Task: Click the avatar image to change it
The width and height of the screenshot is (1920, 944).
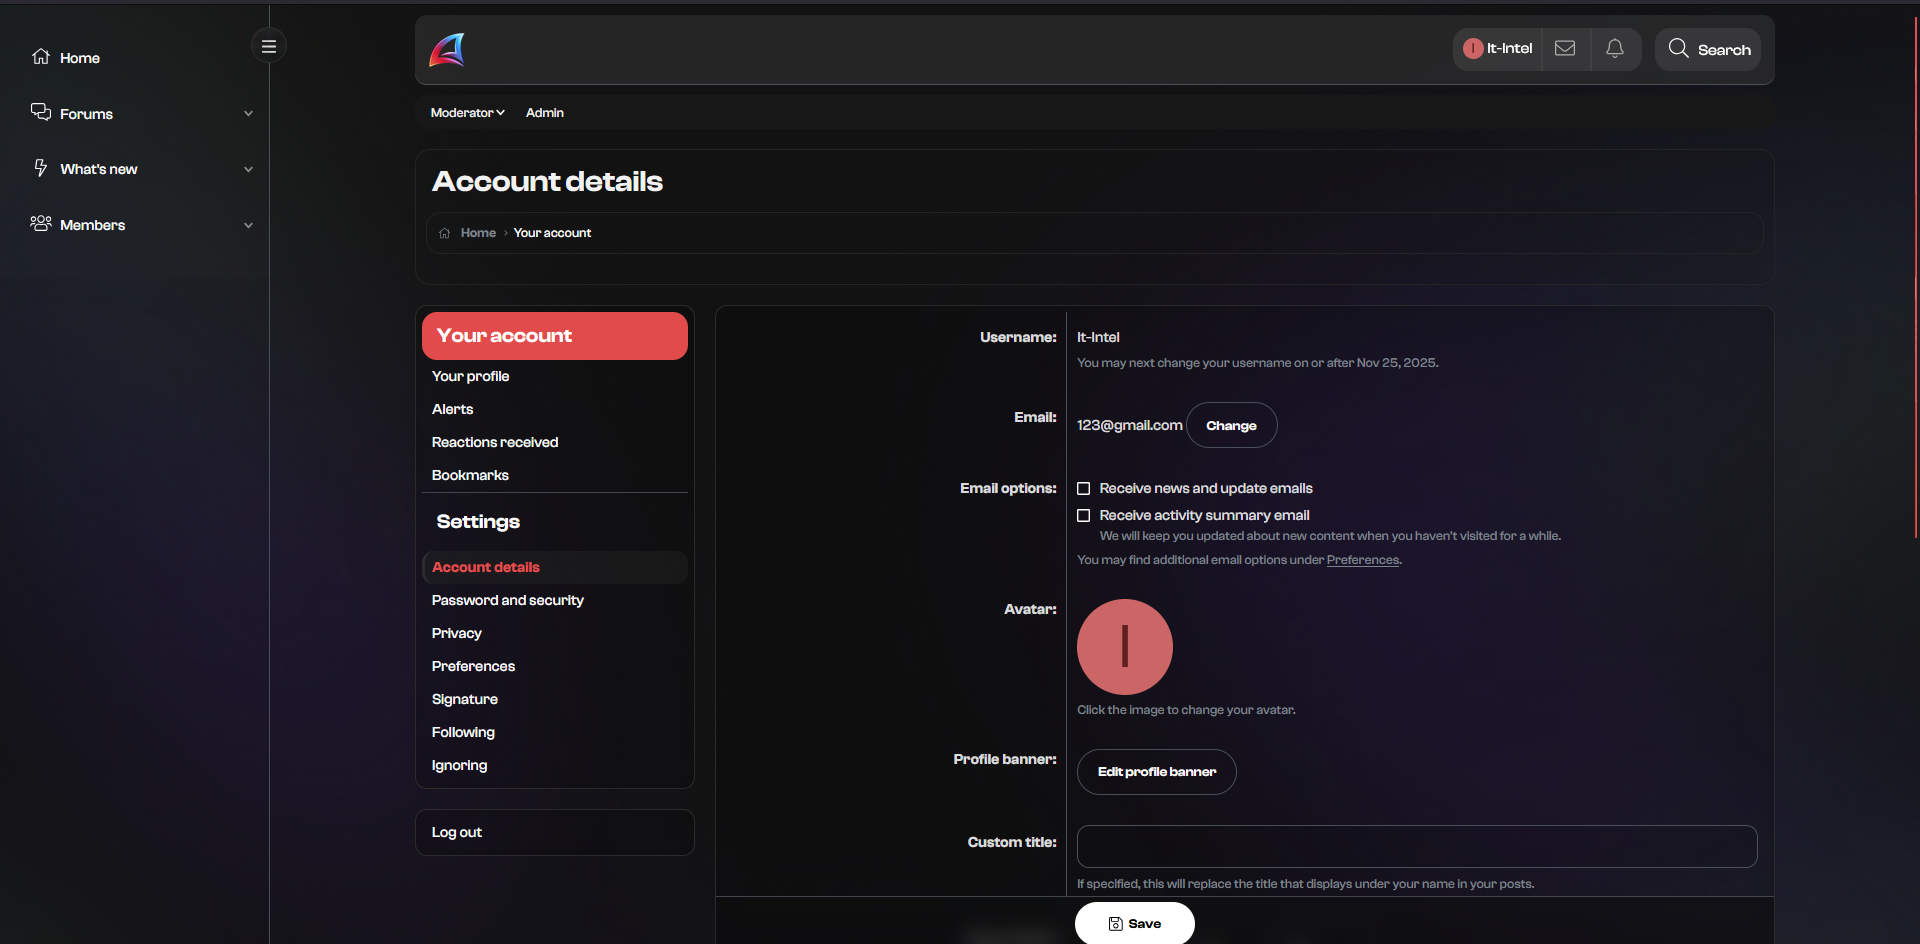Action: click(x=1124, y=647)
